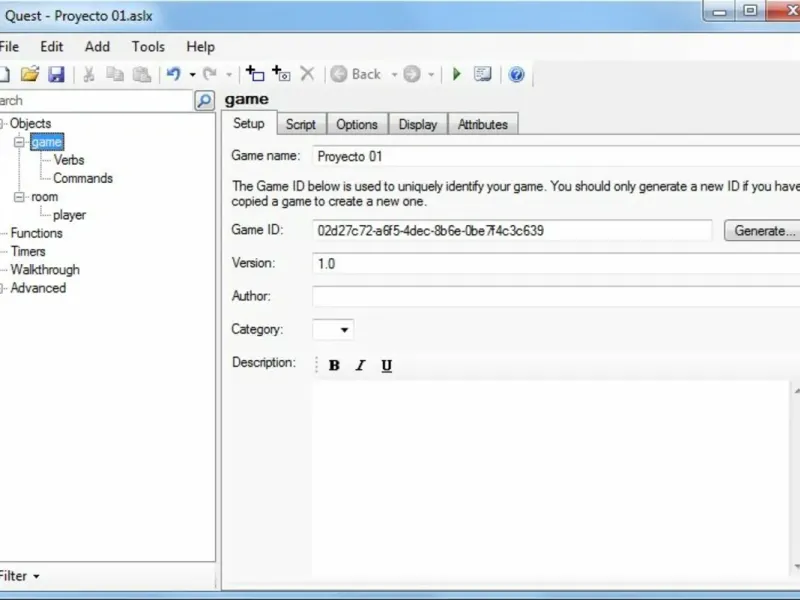Image resolution: width=800 pixels, height=600 pixels.
Task: Maximize the Quest window
Action: coord(751,11)
